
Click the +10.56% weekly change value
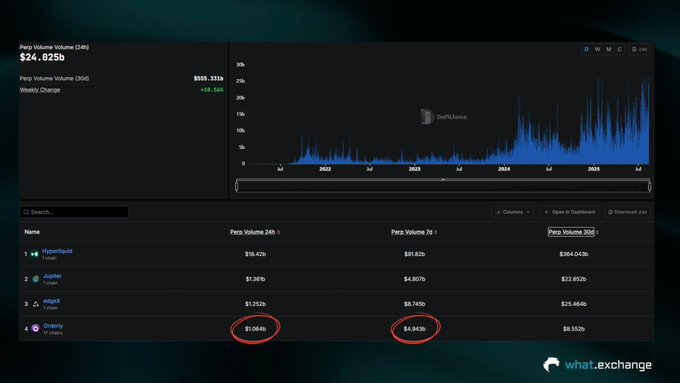click(212, 90)
